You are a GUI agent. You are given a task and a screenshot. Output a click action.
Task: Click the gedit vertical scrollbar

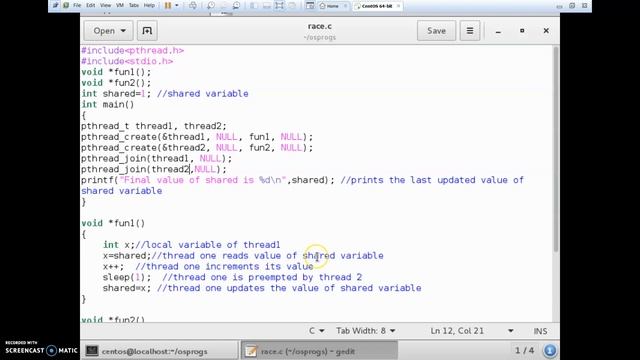pos(556,149)
